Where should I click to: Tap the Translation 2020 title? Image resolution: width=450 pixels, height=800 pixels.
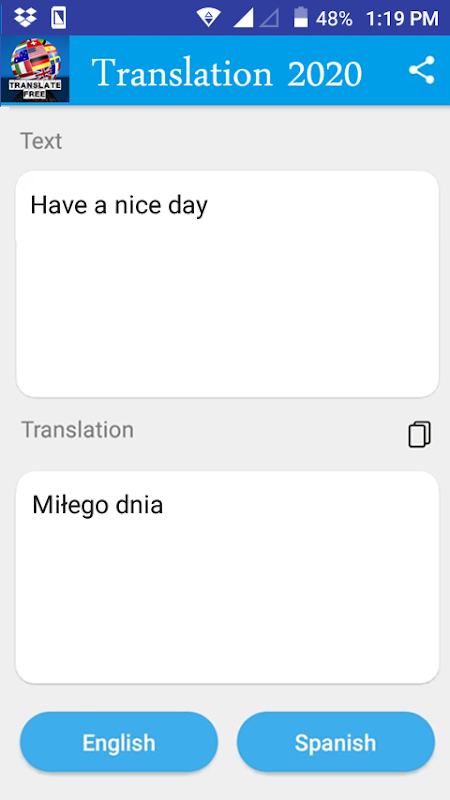pos(227,73)
